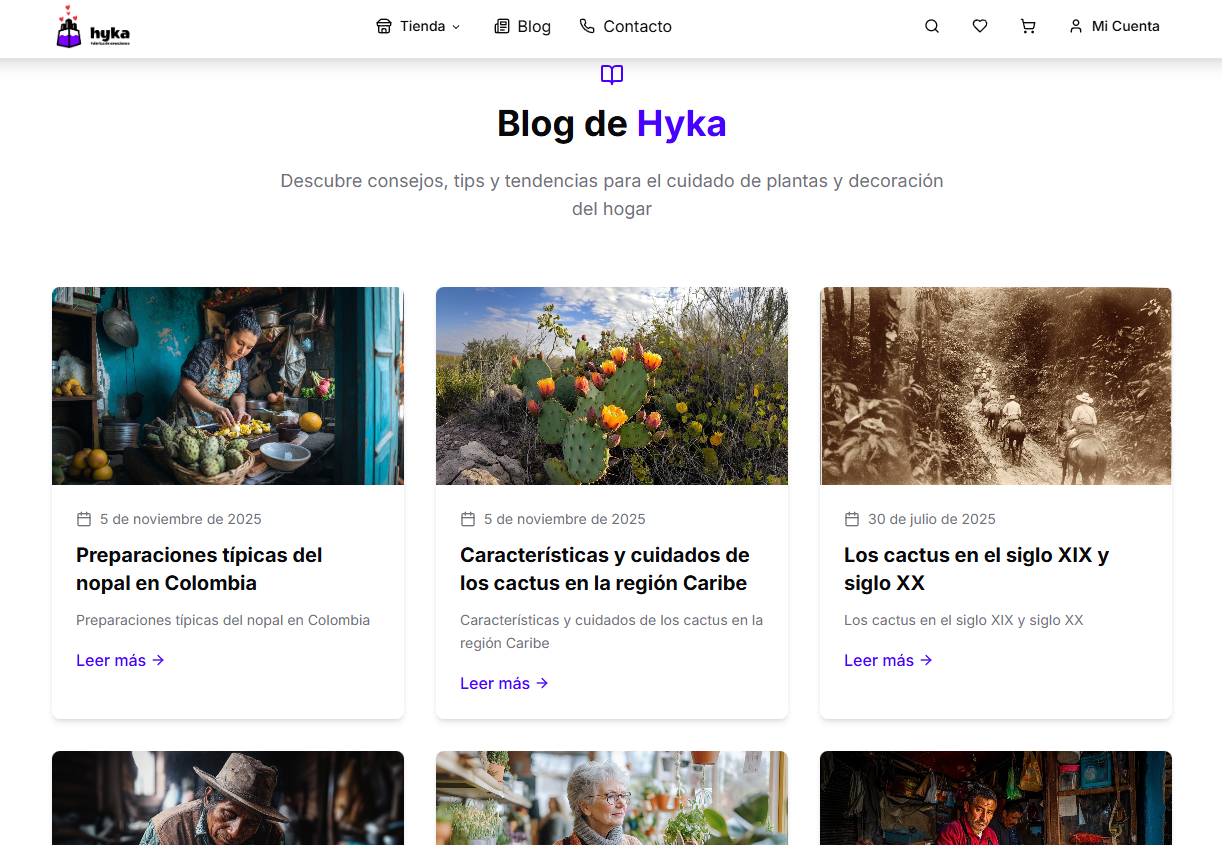1222x845 pixels.
Task: Open the wishlist heart icon
Action: click(x=980, y=27)
